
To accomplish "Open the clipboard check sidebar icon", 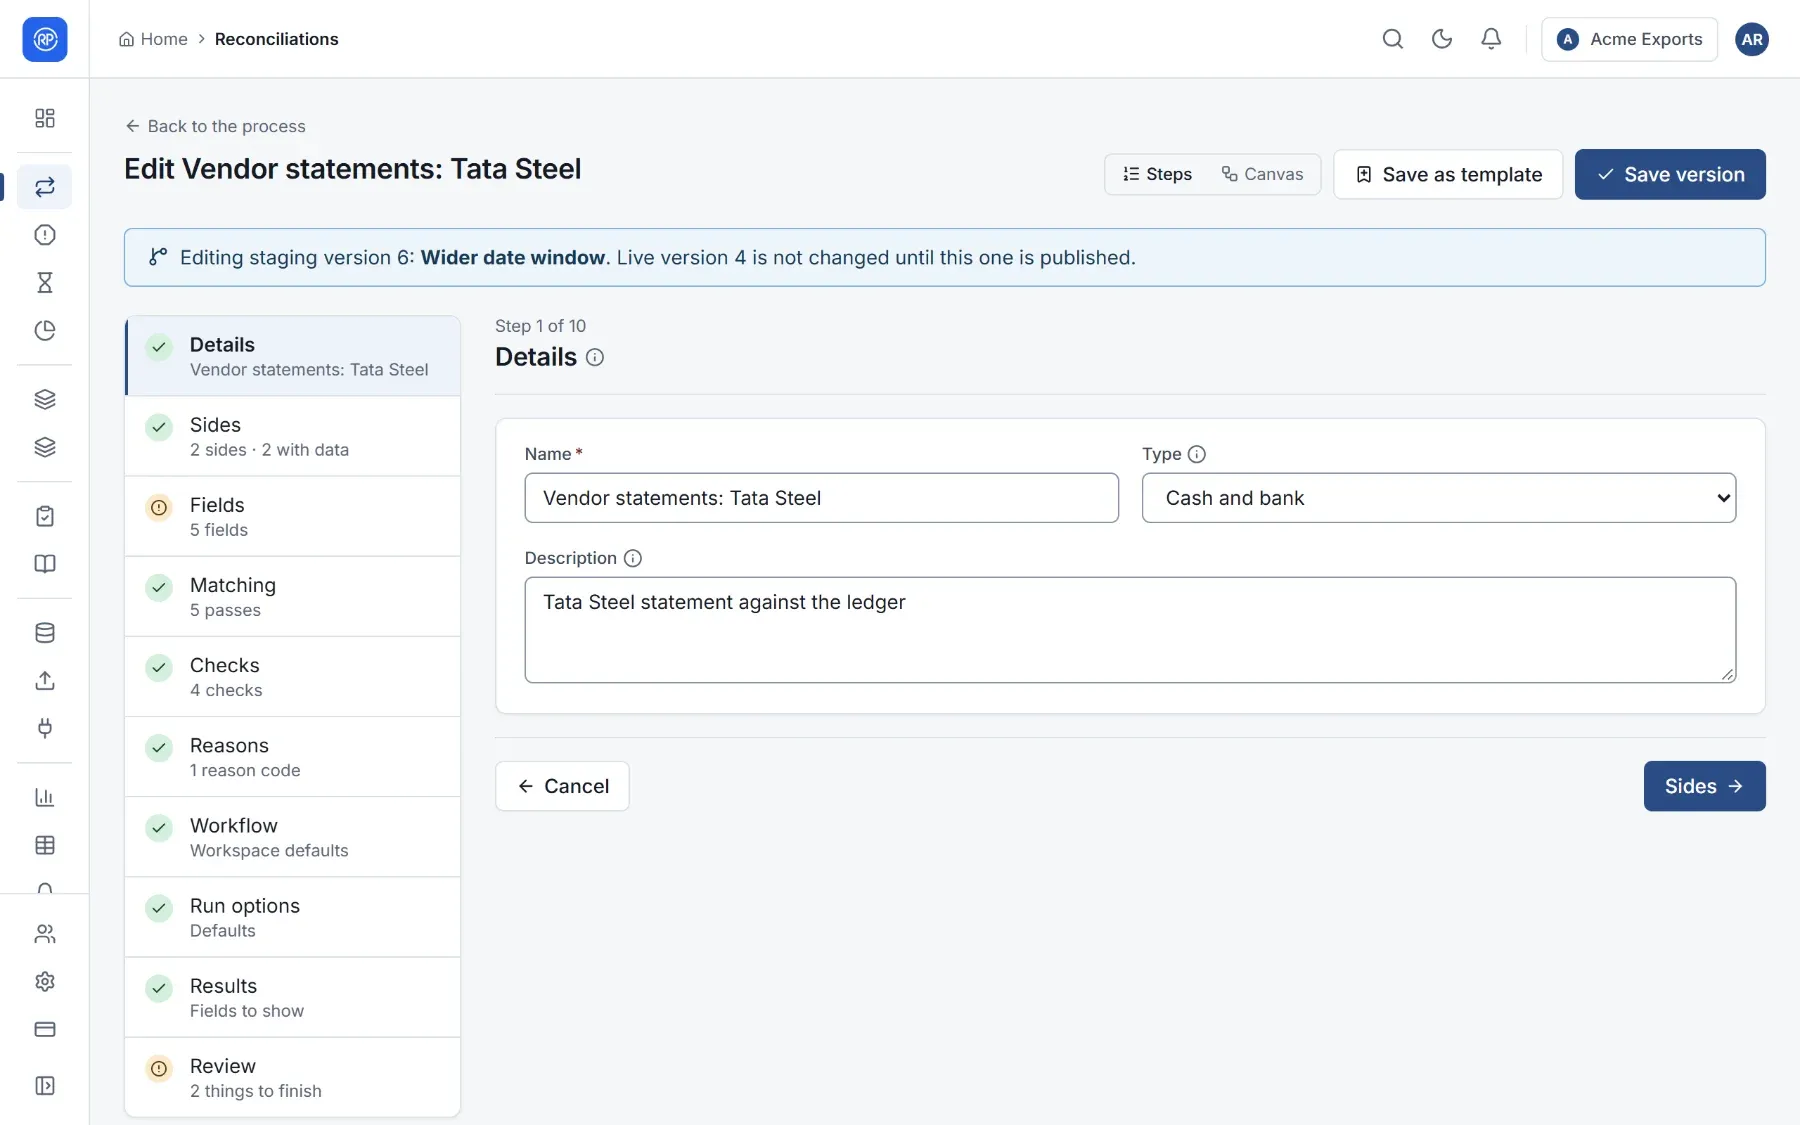I will (44, 516).
